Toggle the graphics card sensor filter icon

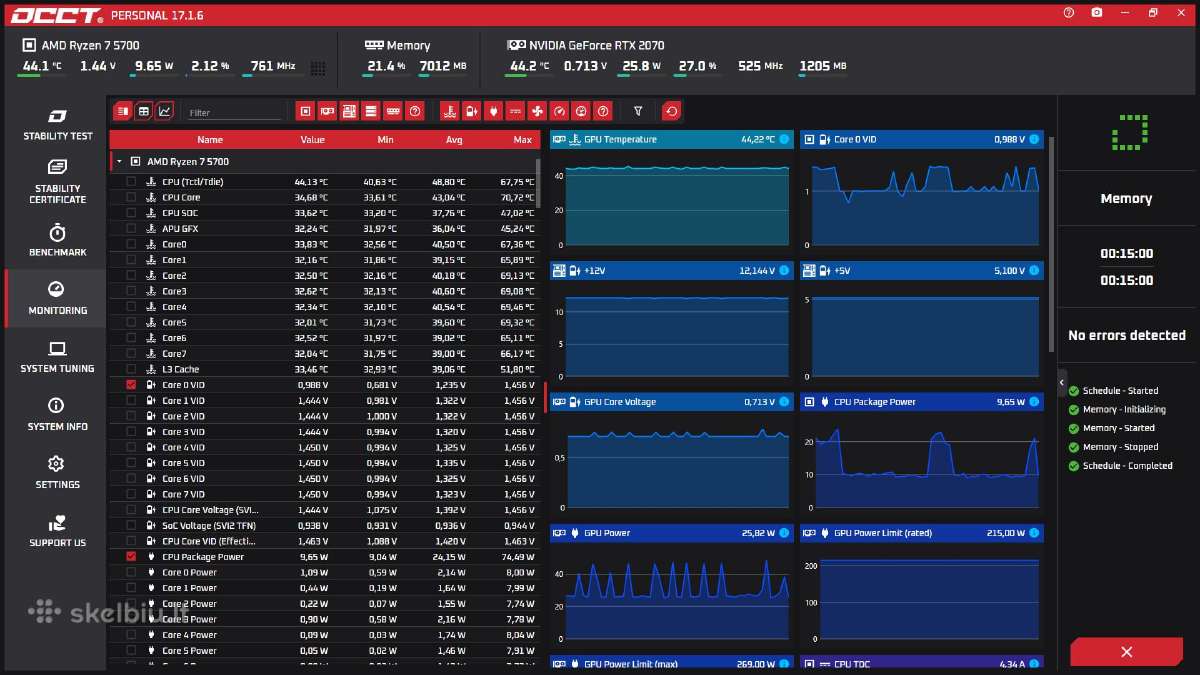point(327,111)
